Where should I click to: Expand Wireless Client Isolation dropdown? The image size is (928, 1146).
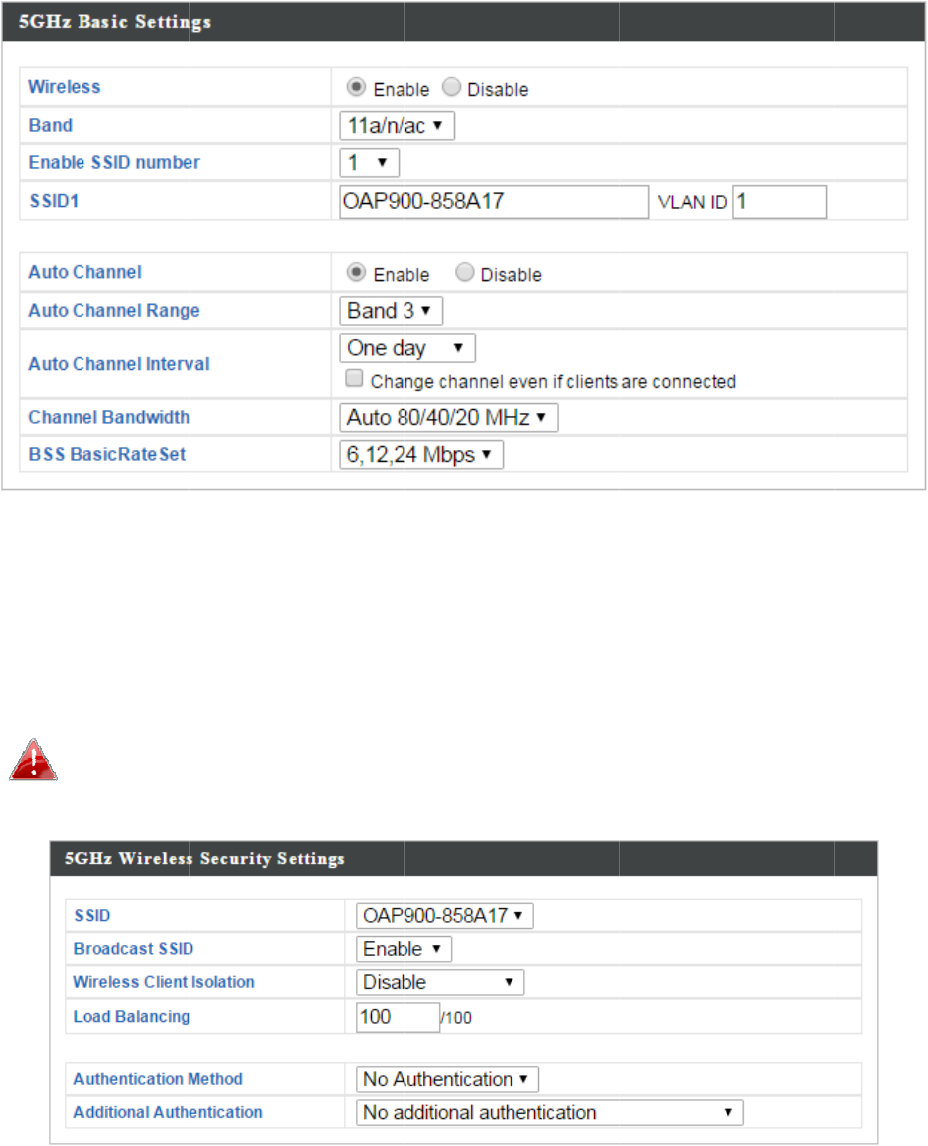pyautogui.click(x=440, y=982)
